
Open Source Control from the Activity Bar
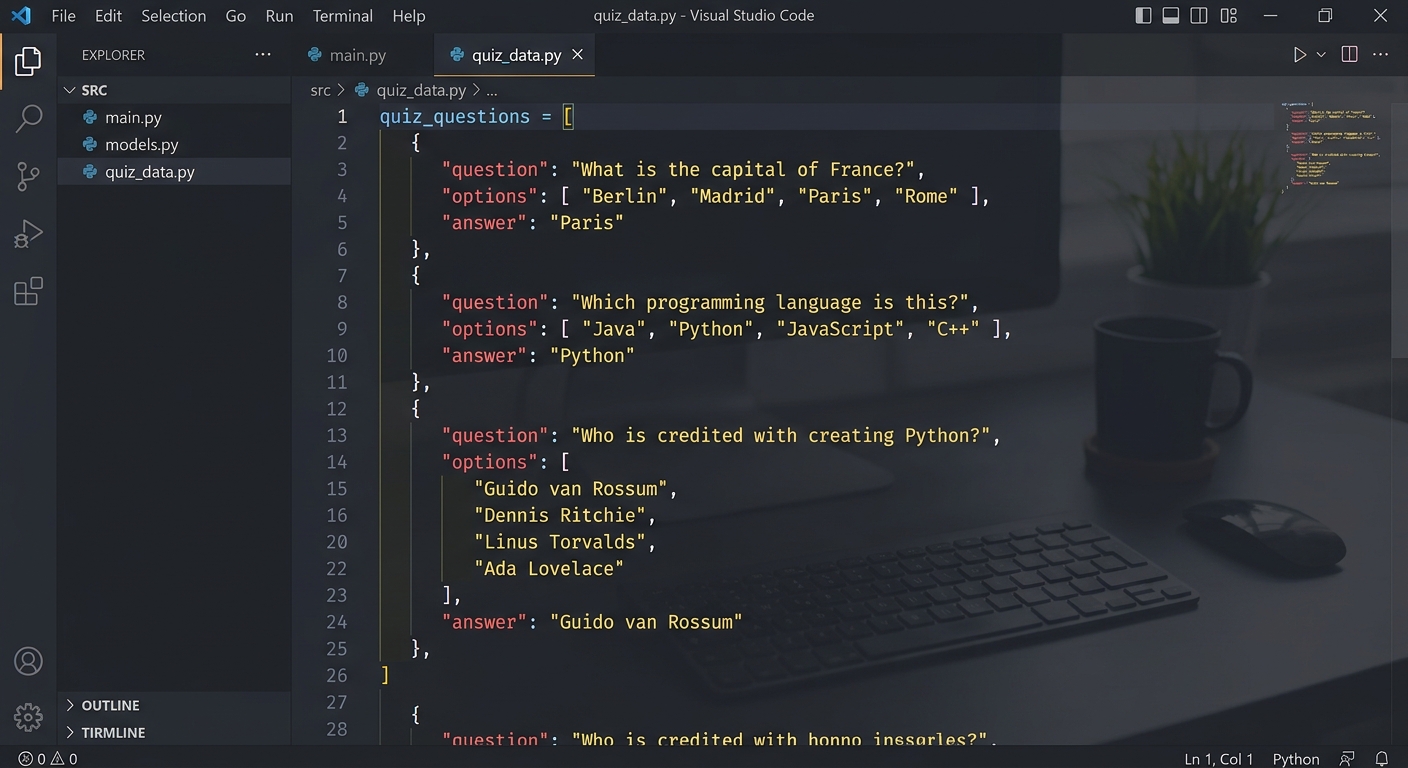27,176
